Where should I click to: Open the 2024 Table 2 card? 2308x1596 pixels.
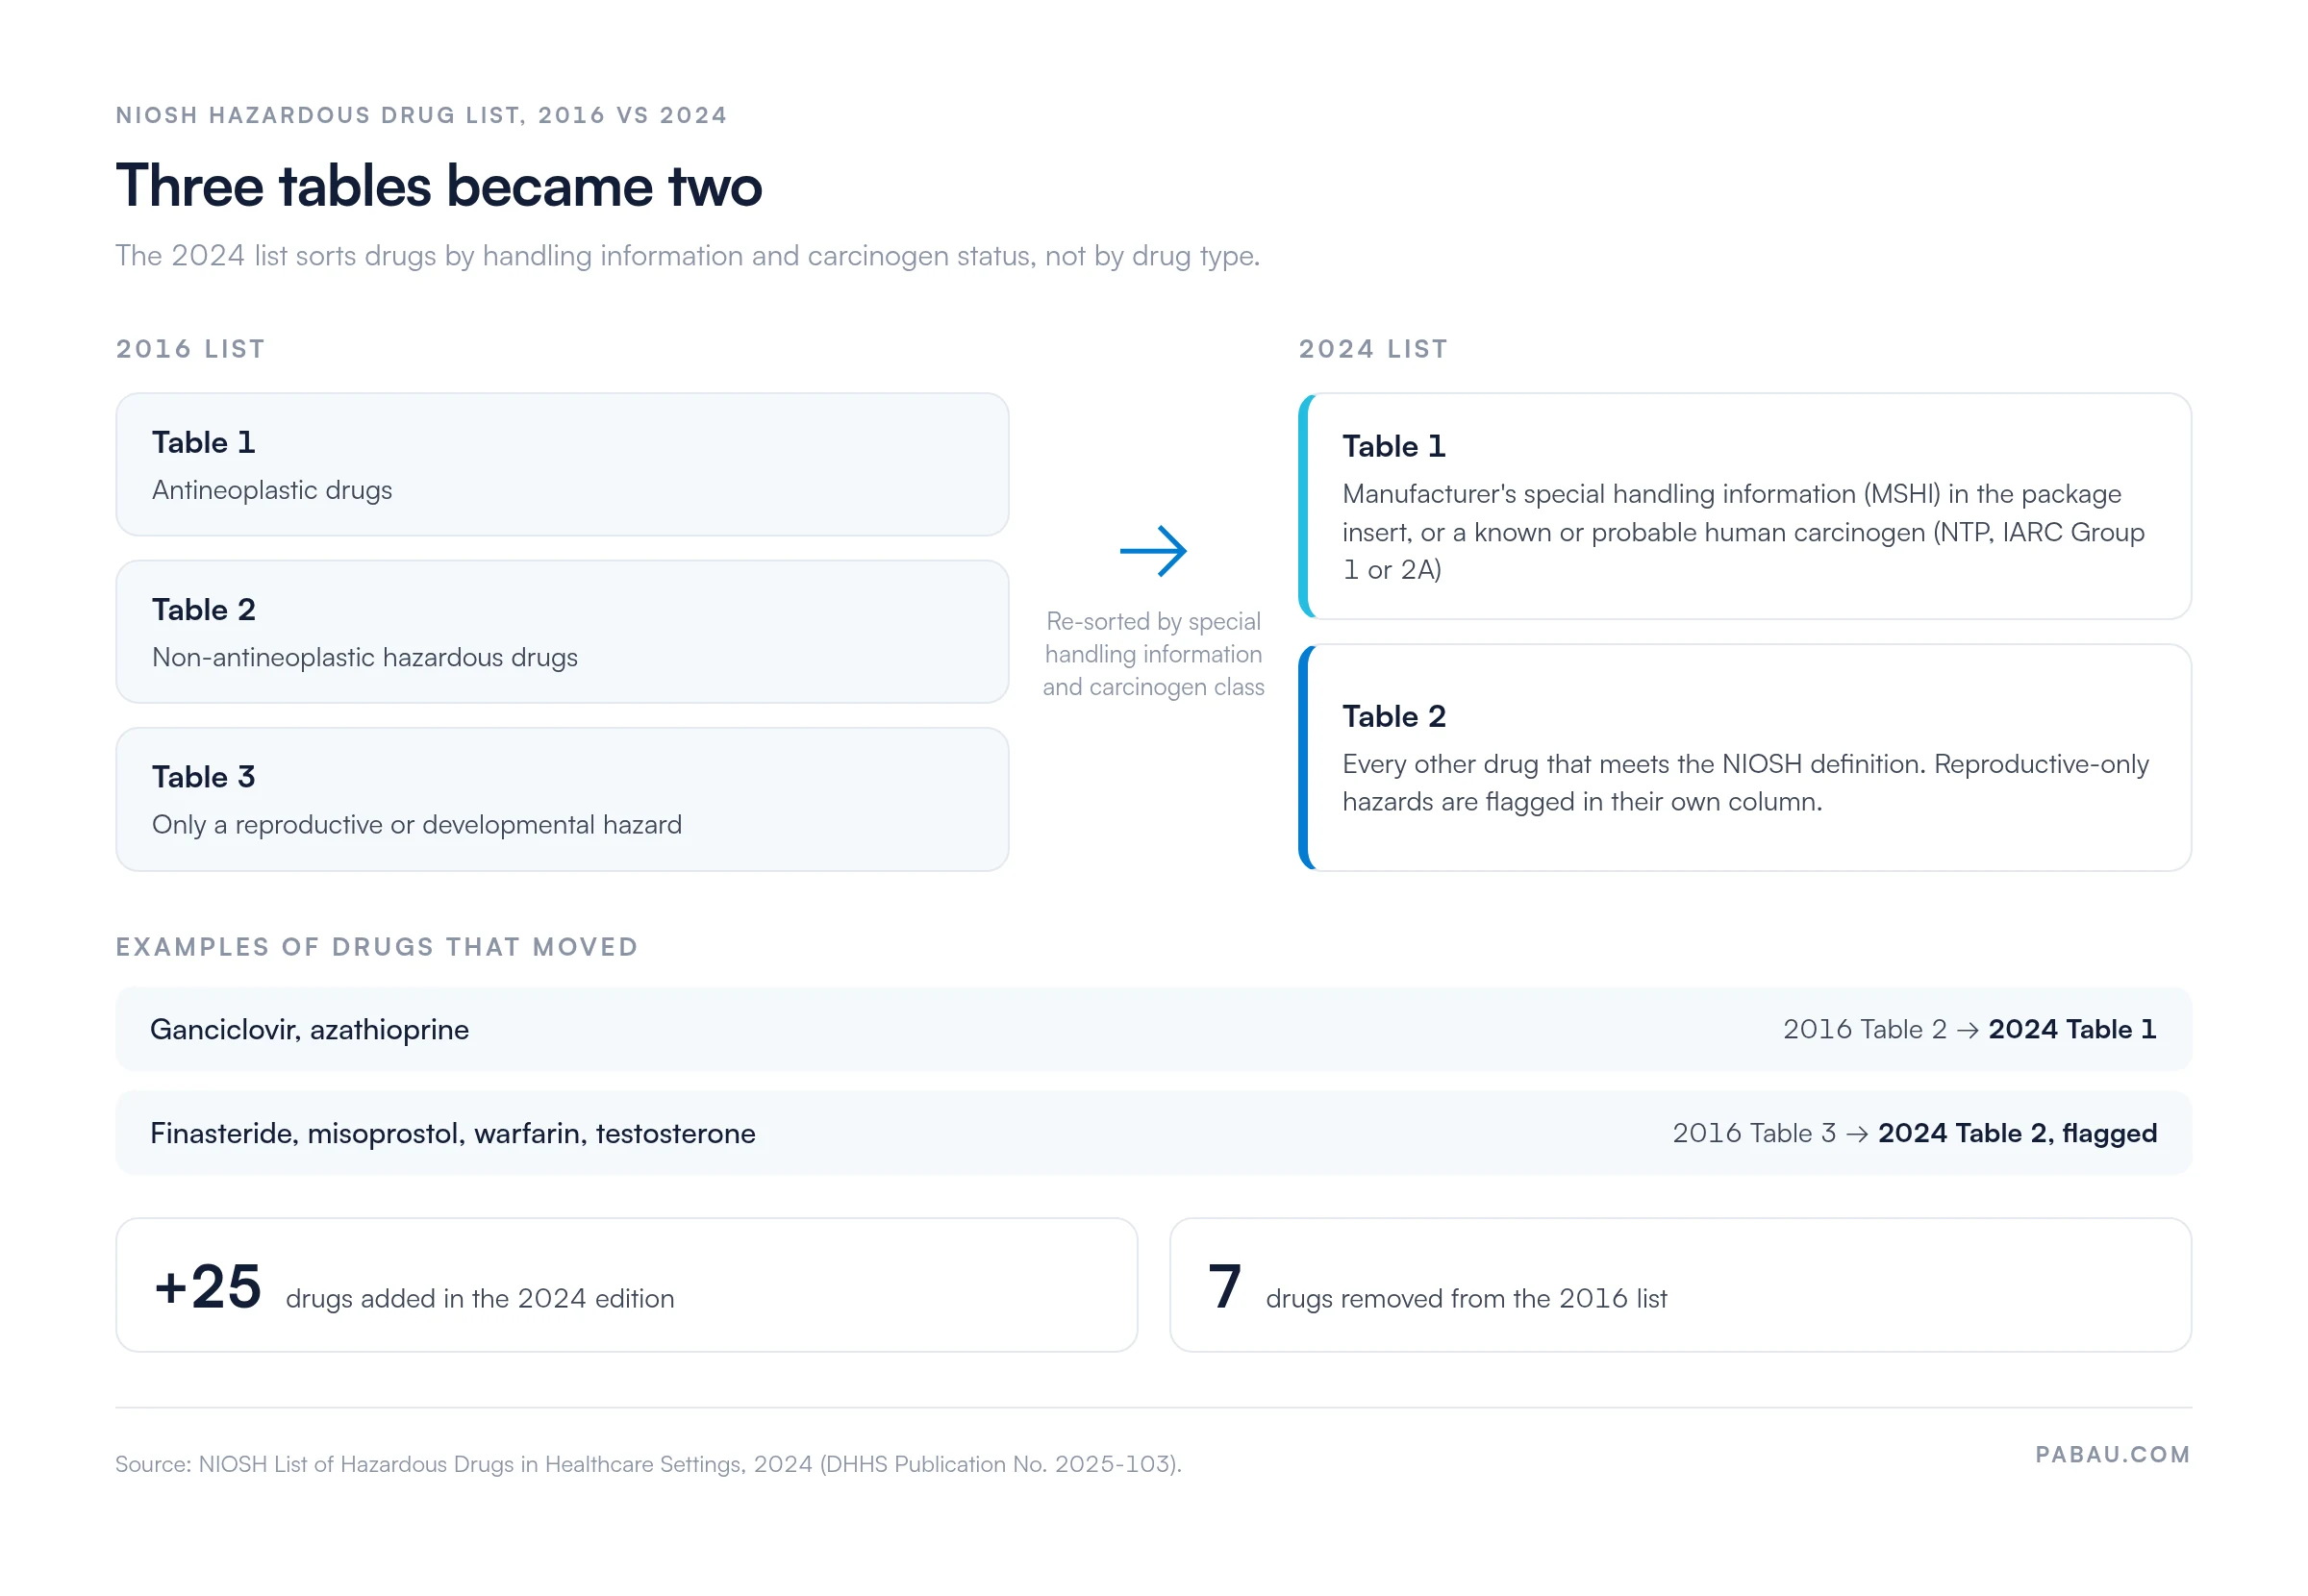coord(1745,758)
